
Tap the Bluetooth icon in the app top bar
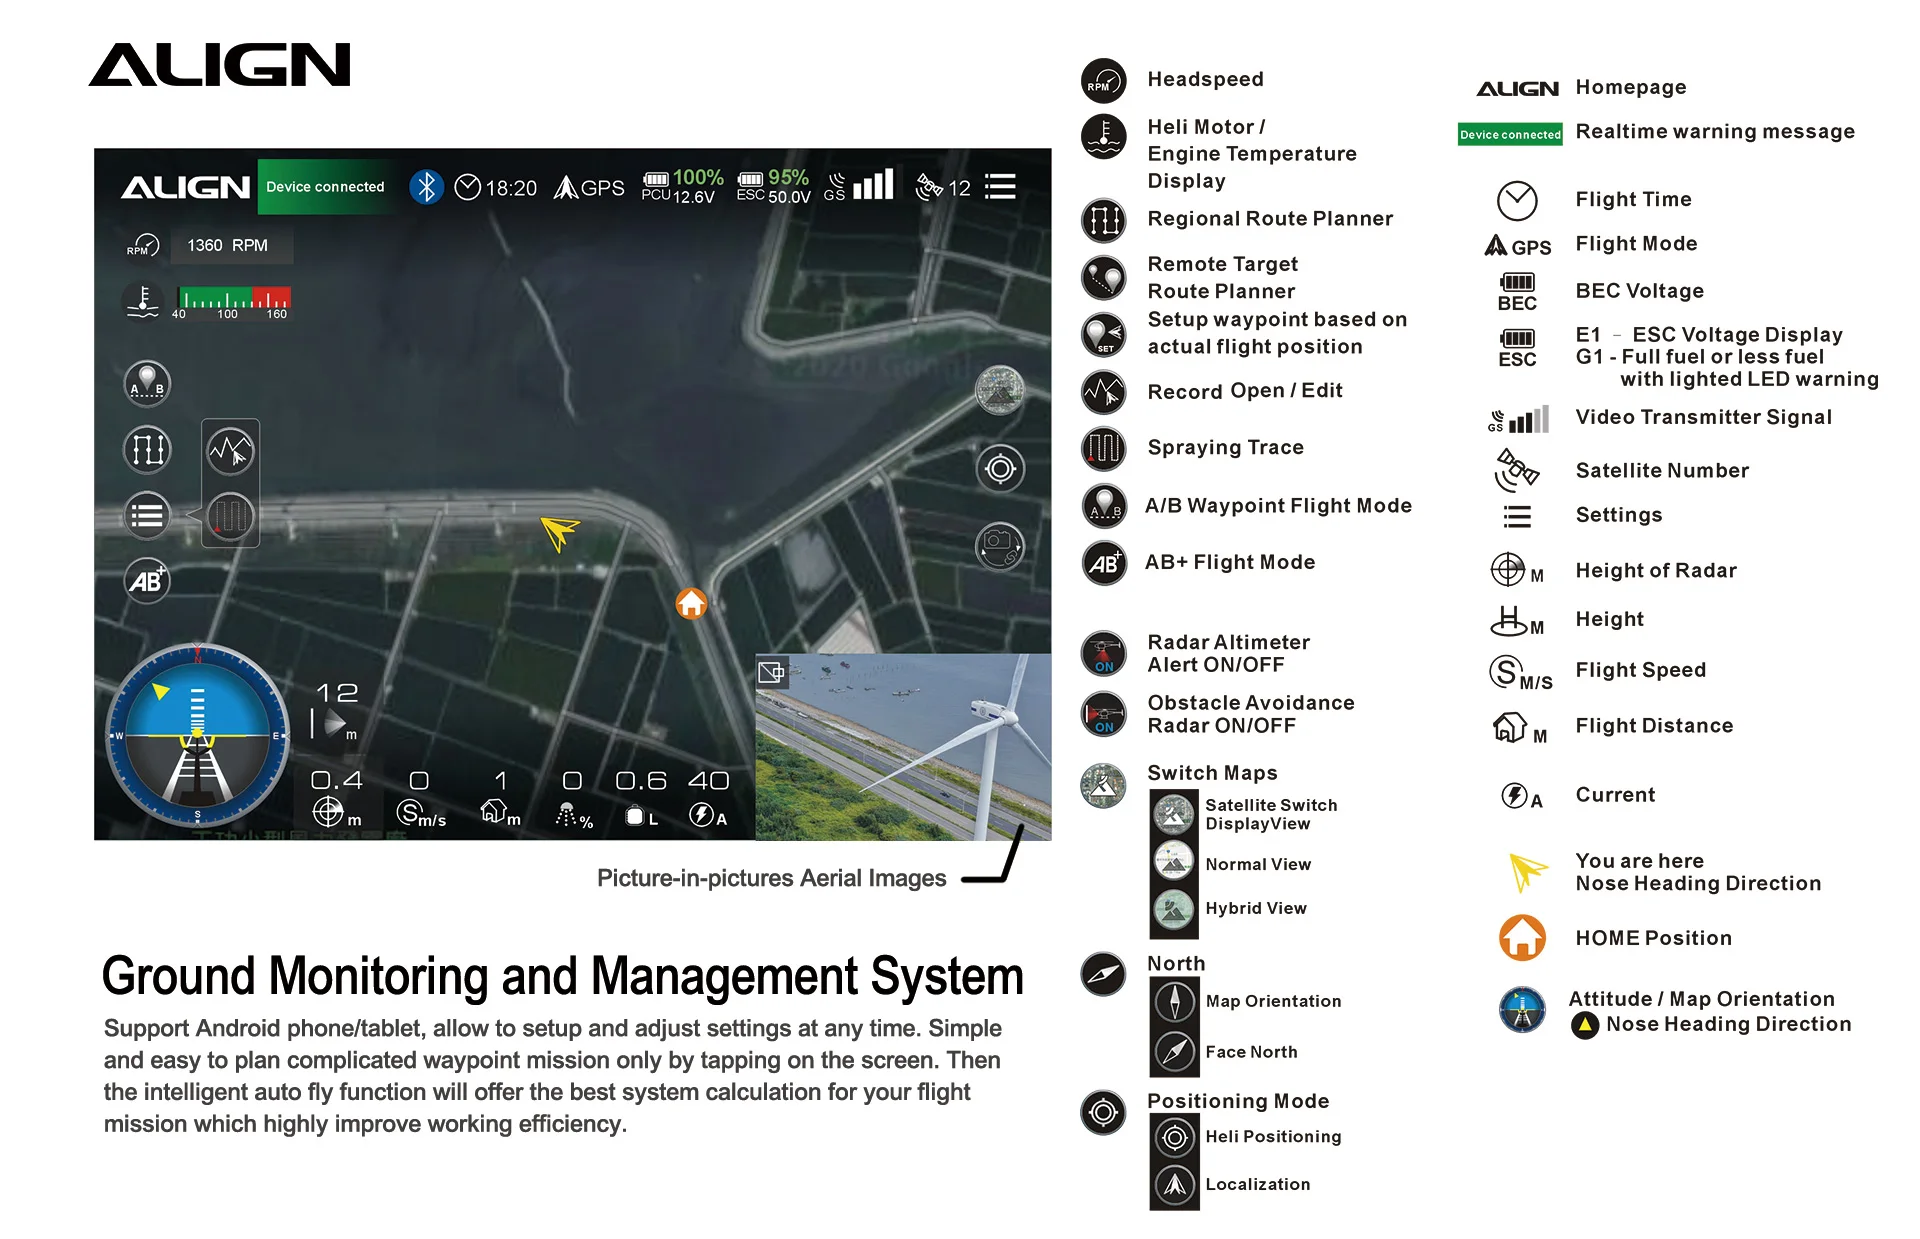[x=427, y=187]
